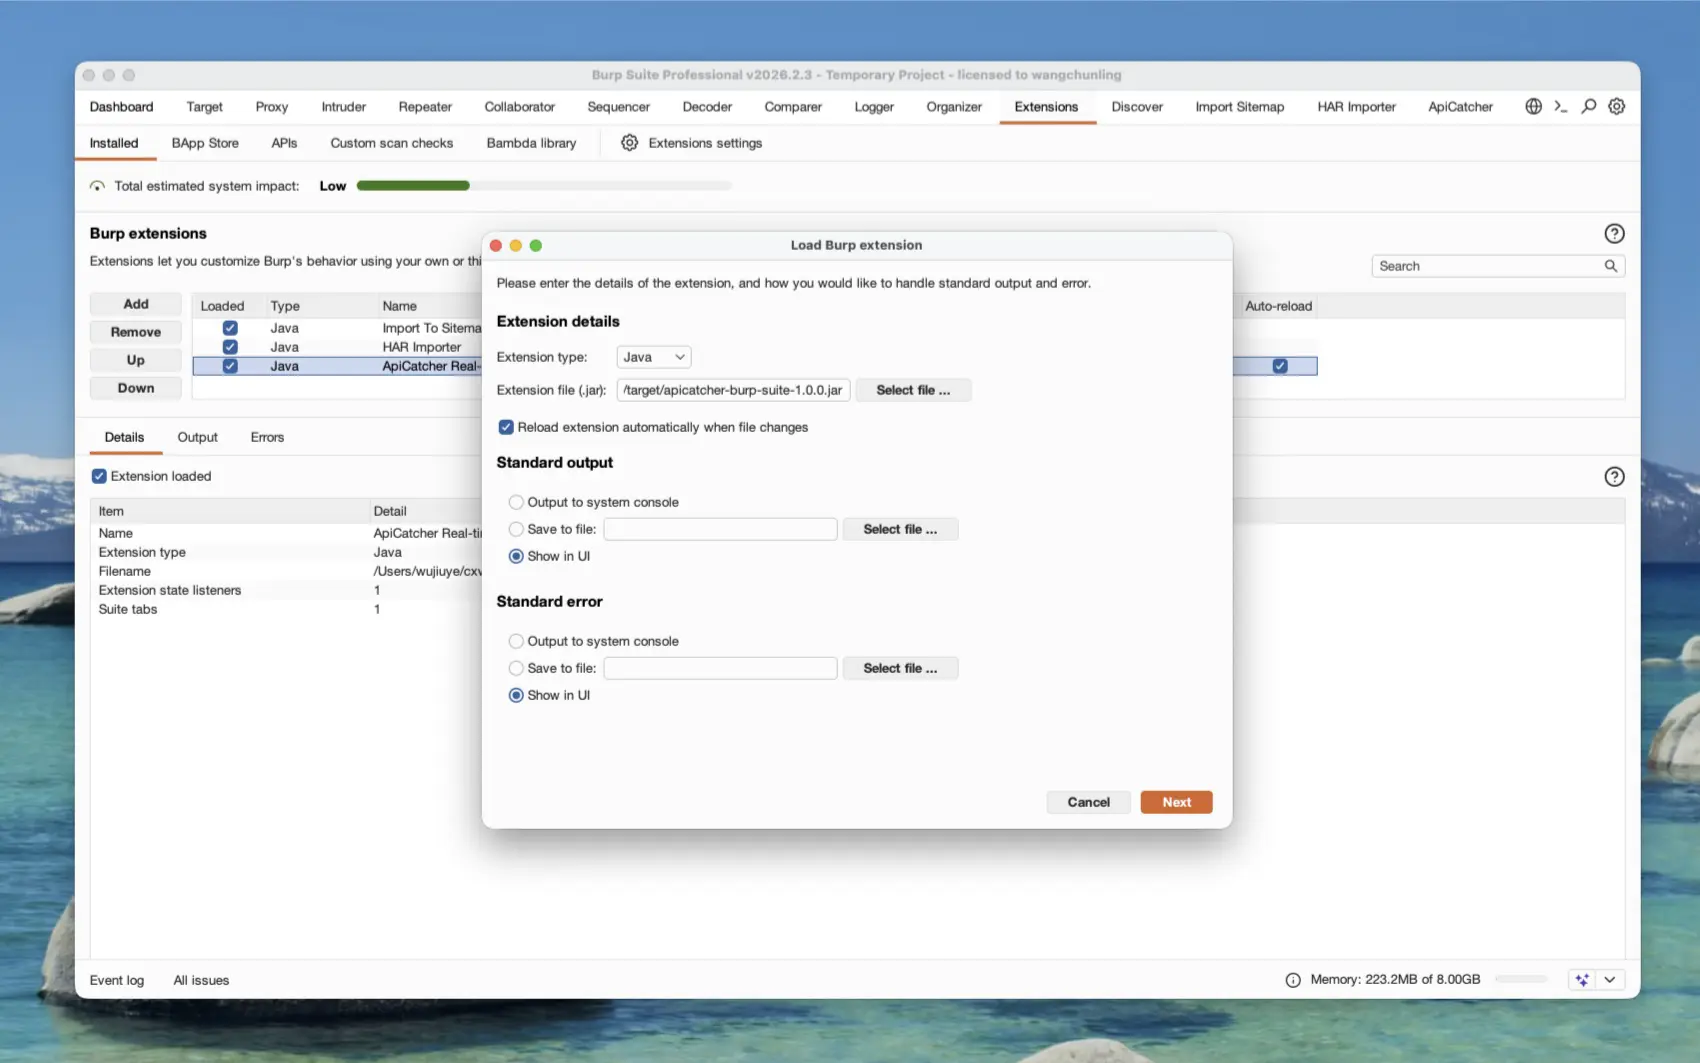The image size is (1700, 1063).
Task: Switch to the BApp Store tab
Action: 205,143
